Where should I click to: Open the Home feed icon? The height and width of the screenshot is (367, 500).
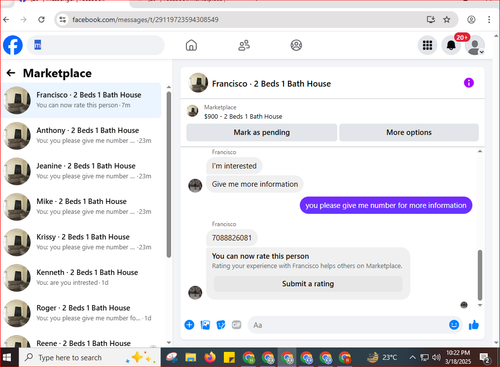[191, 45]
